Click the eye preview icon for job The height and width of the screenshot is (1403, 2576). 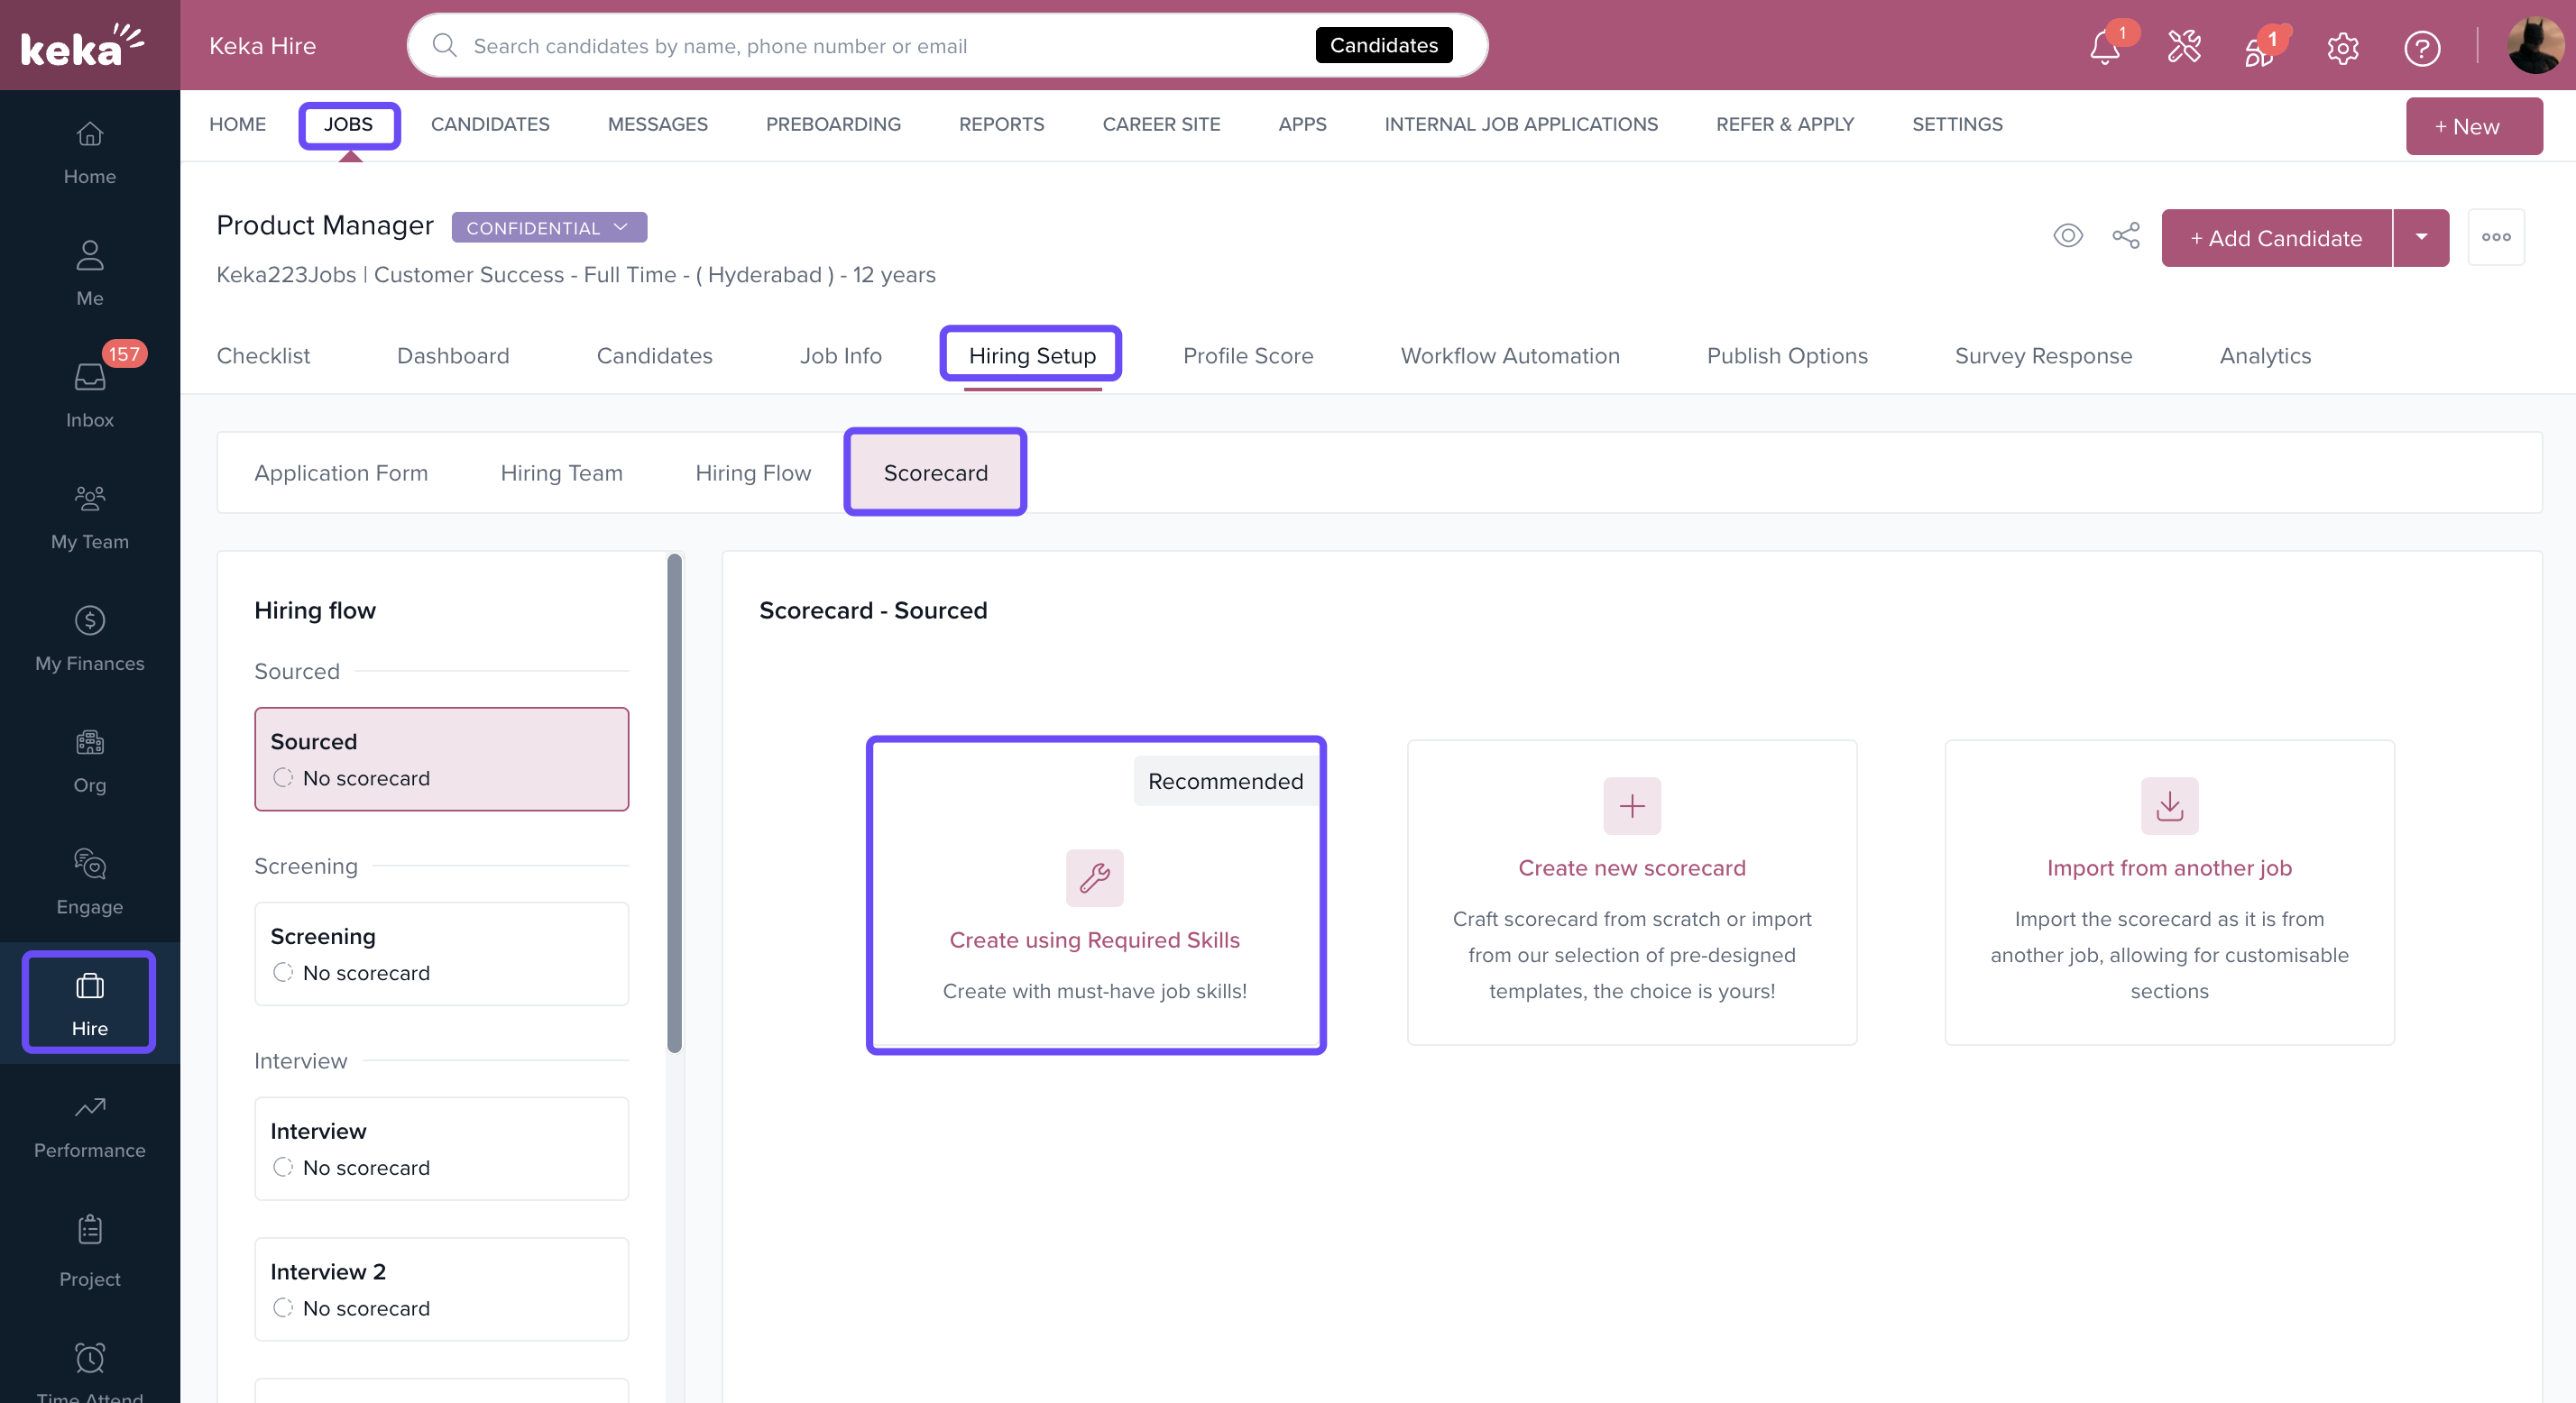pyautogui.click(x=2067, y=236)
